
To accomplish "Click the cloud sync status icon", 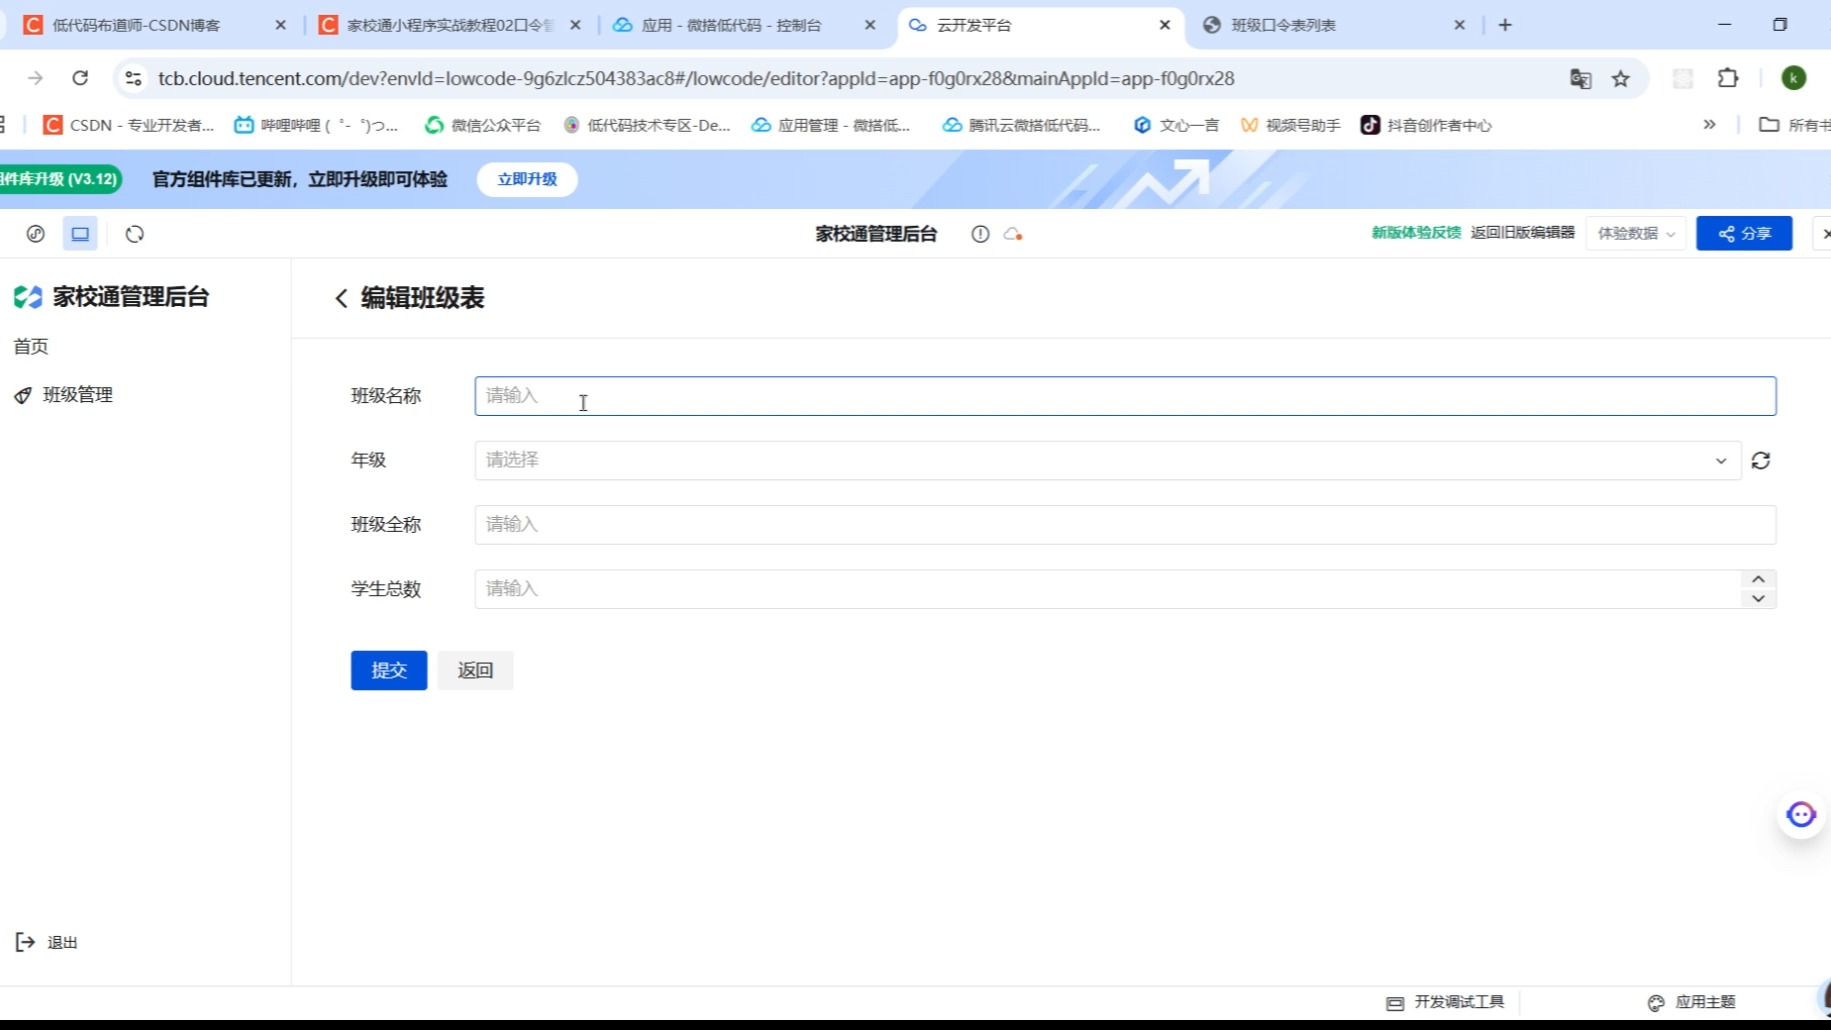I will click(1013, 234).
